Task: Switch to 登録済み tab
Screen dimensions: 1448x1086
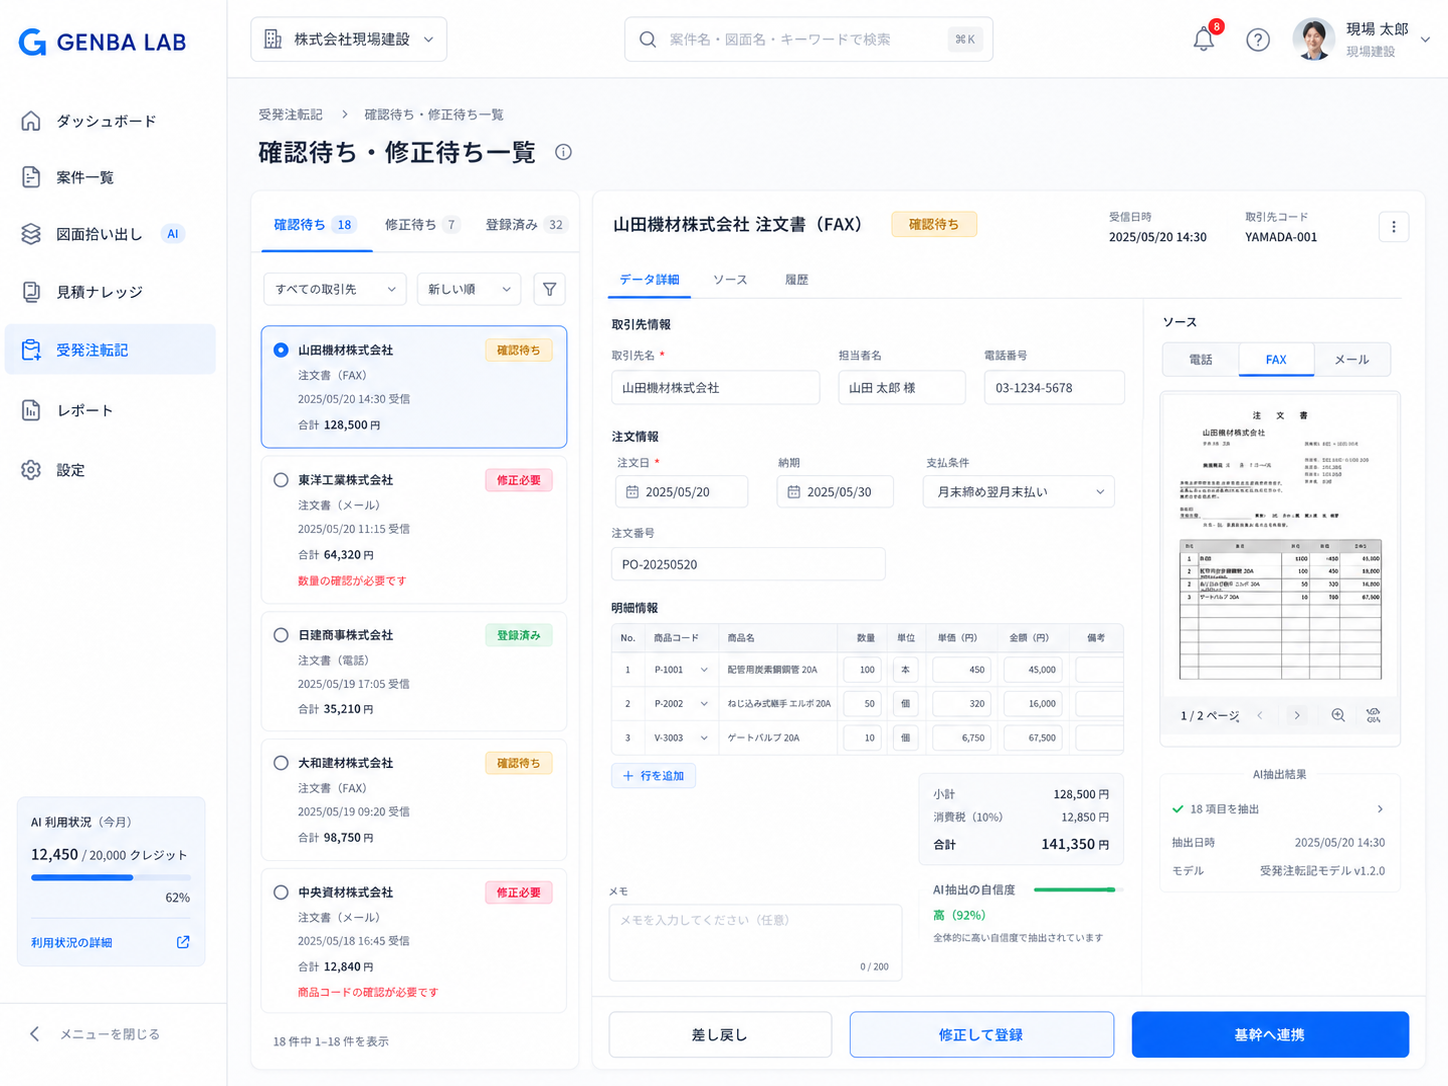Action: click(525, 225)
